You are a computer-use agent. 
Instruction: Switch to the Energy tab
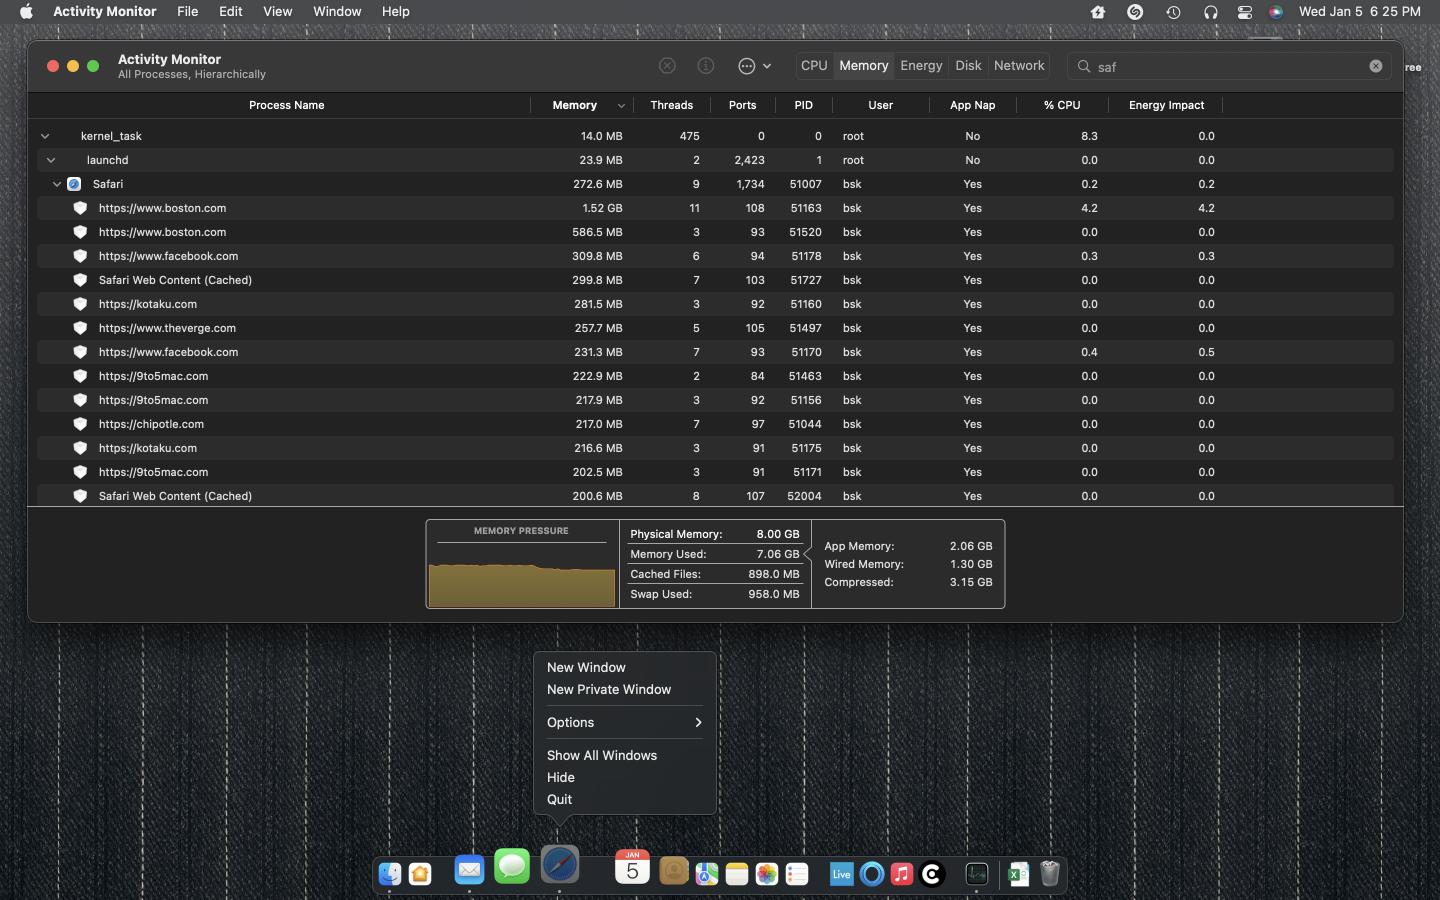click(x=921, y=66)
